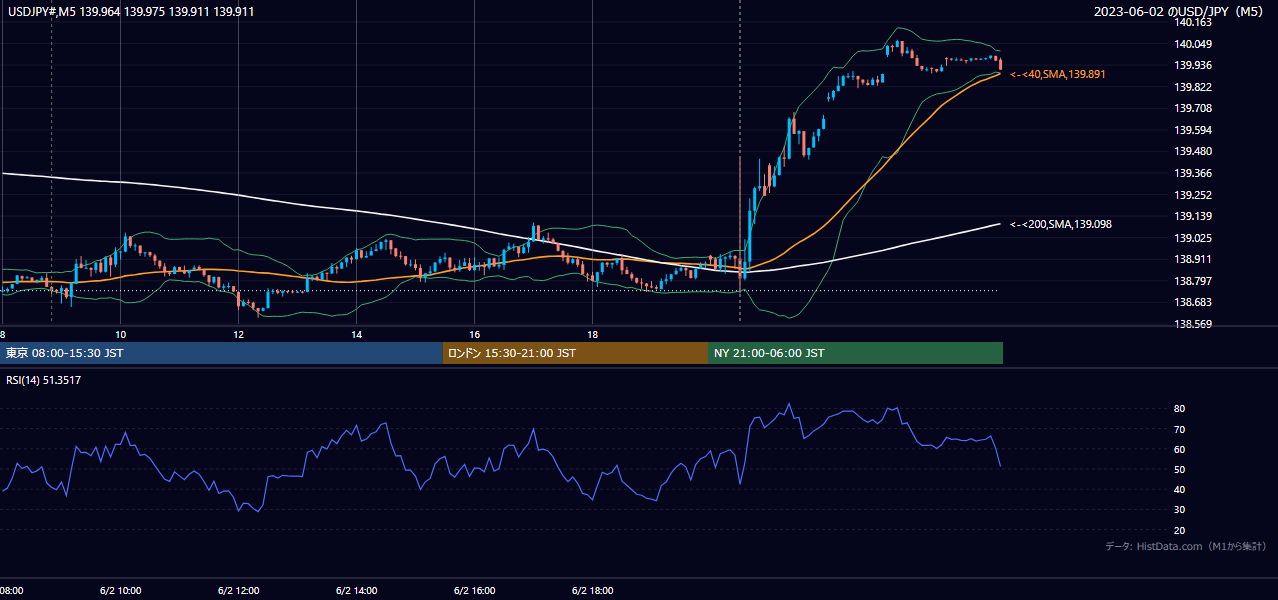Click the 138.911 price axis label
1278x600 pixels.
pos(1194,259)
